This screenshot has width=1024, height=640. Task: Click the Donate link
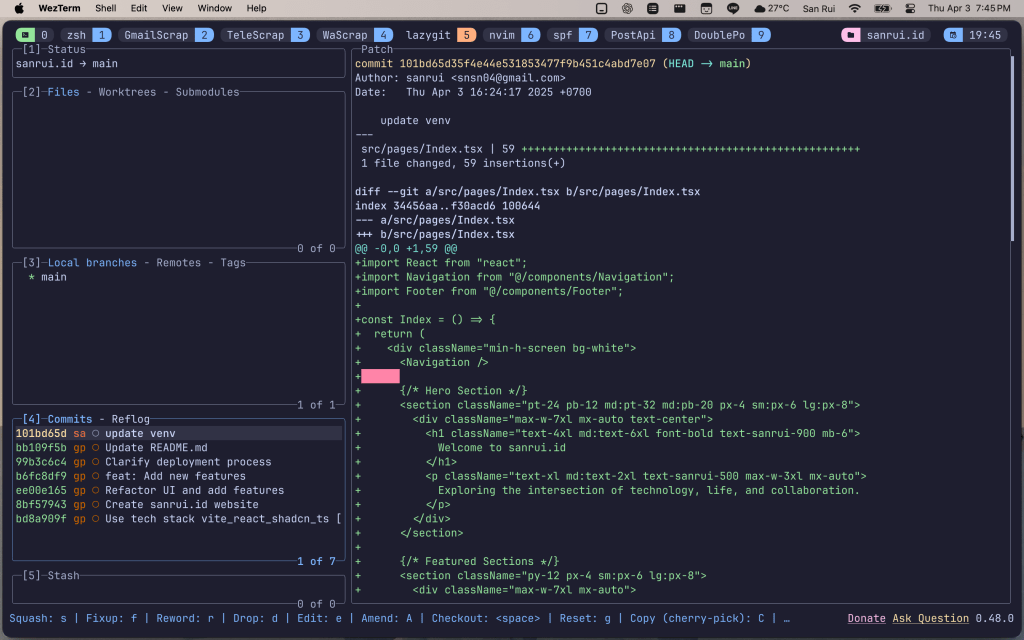[x=866, y=618]
